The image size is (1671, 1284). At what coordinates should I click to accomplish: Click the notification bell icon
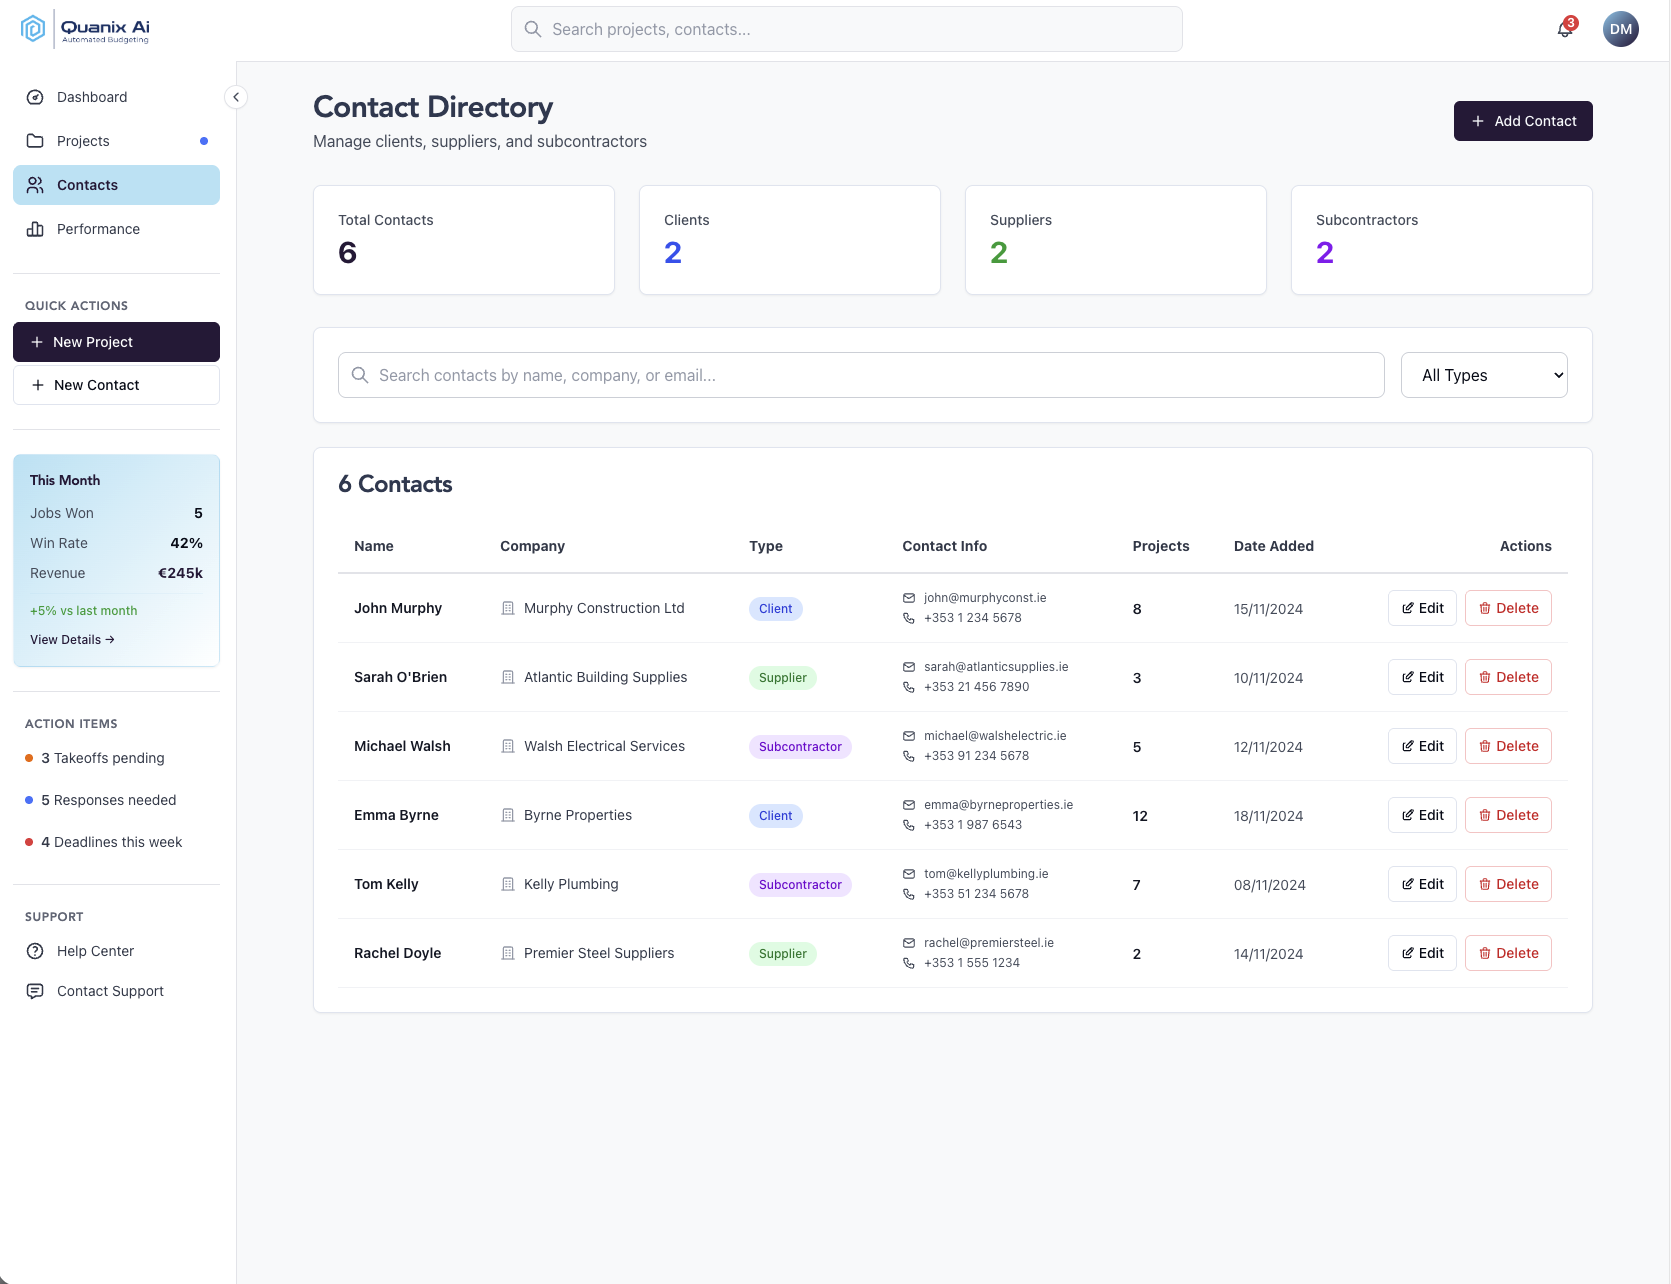tap(1563, 31)
